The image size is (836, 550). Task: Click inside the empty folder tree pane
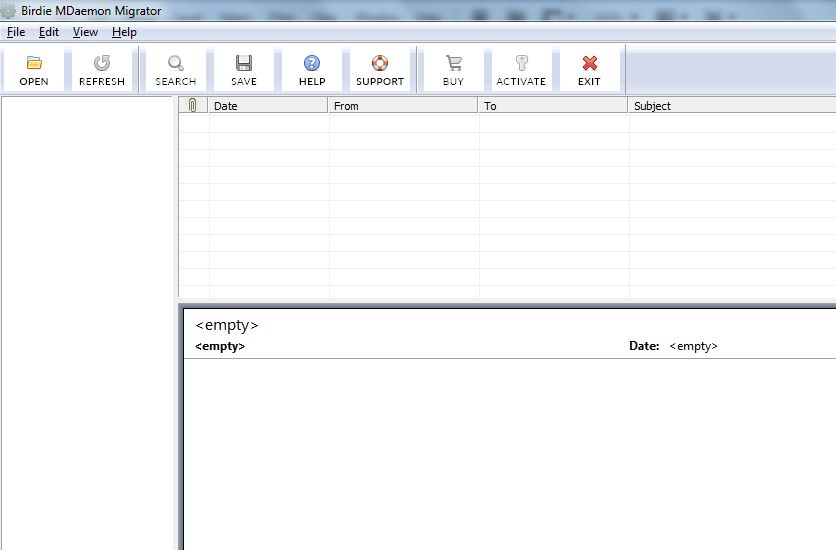tap(88, 320)
